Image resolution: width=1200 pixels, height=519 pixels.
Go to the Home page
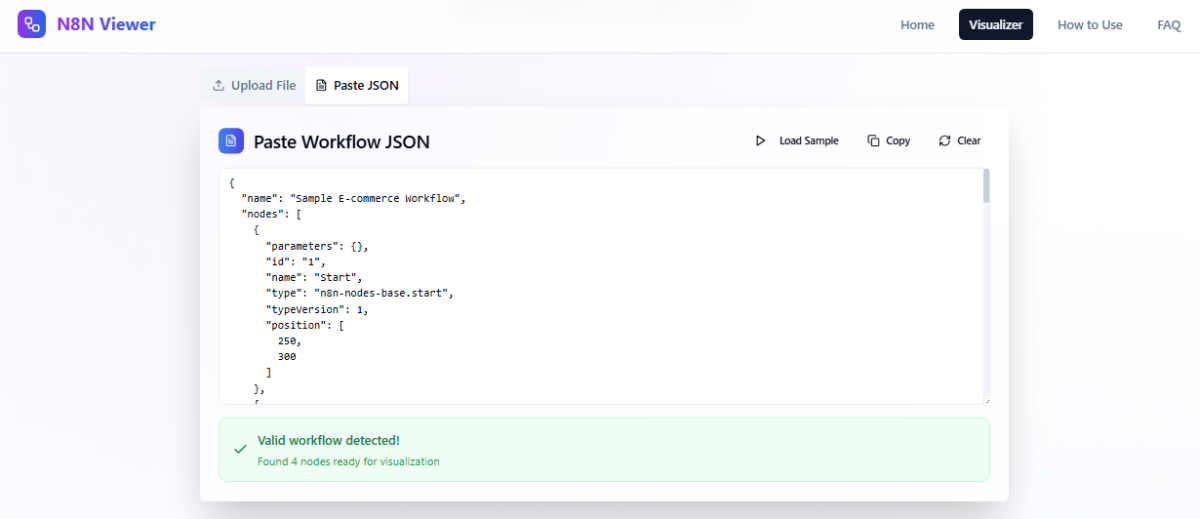[x=917, y=25]
